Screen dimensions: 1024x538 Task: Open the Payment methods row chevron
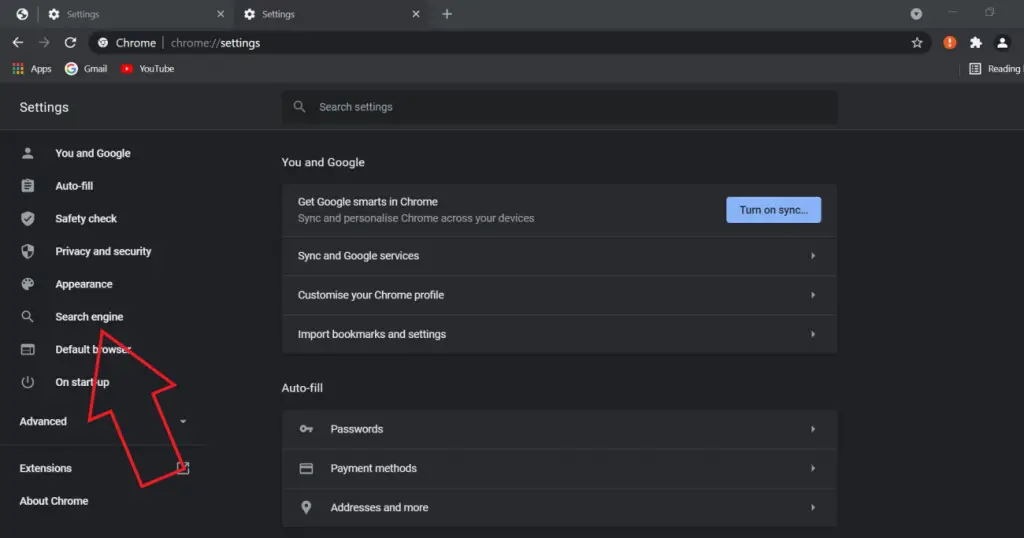click(x=813, y=468)
